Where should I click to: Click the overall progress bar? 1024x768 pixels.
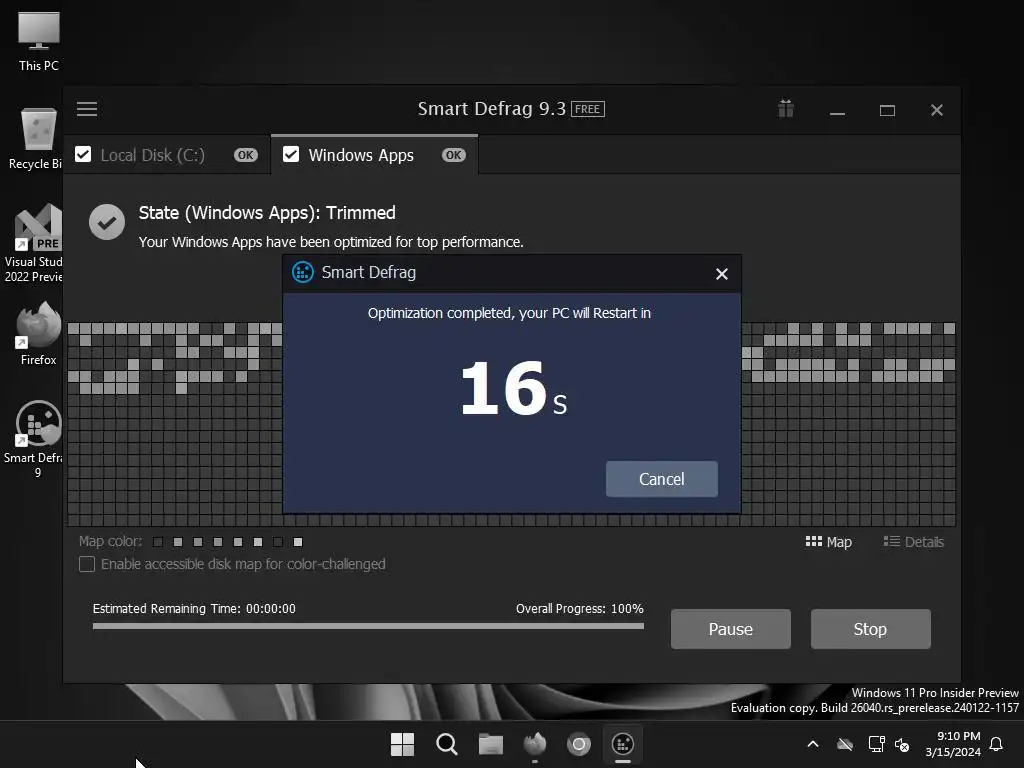click(x=368, y=626)
